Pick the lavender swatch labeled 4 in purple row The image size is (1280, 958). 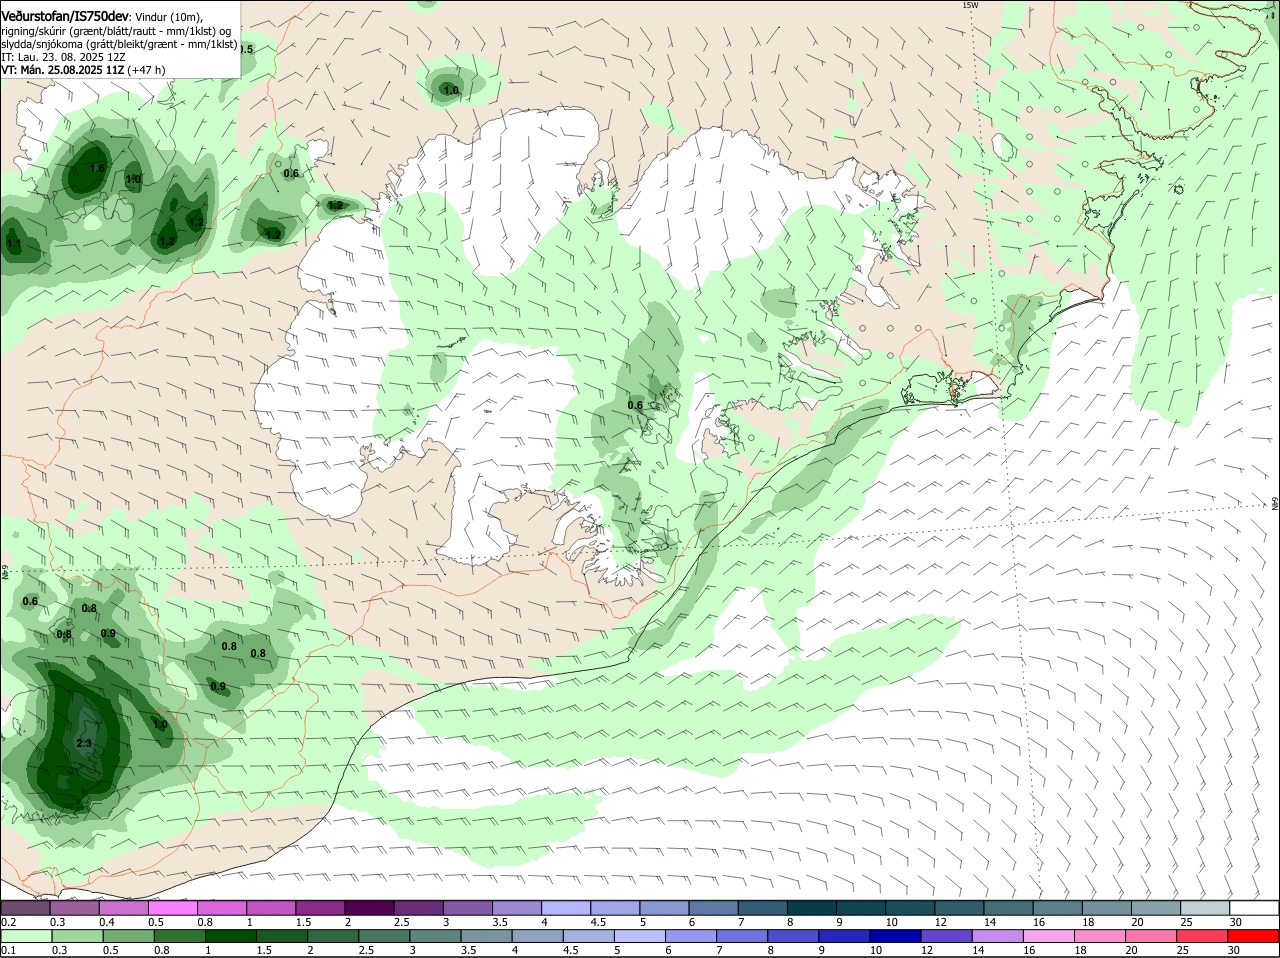click(566, 907)
